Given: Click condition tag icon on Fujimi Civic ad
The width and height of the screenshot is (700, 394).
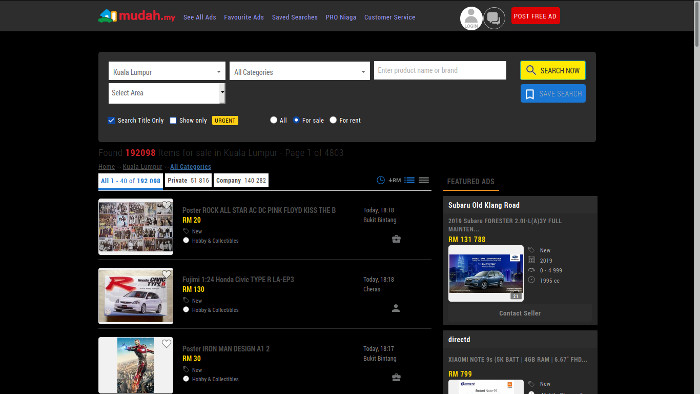Looking at the screenshot, I should (186, 300).
